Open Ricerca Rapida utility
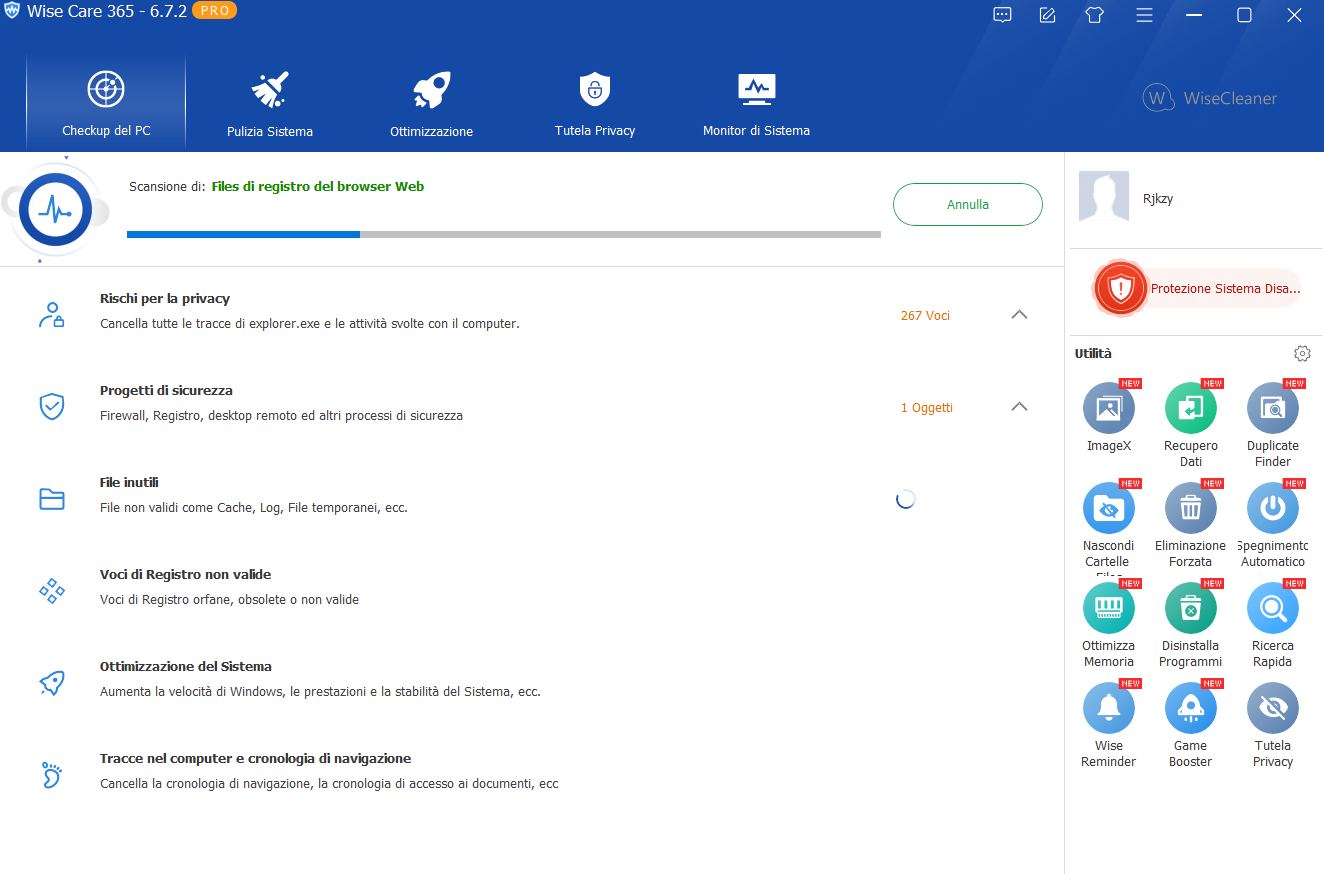Viewport: 1324px width, 874px height. click(x=1273, y=608)
